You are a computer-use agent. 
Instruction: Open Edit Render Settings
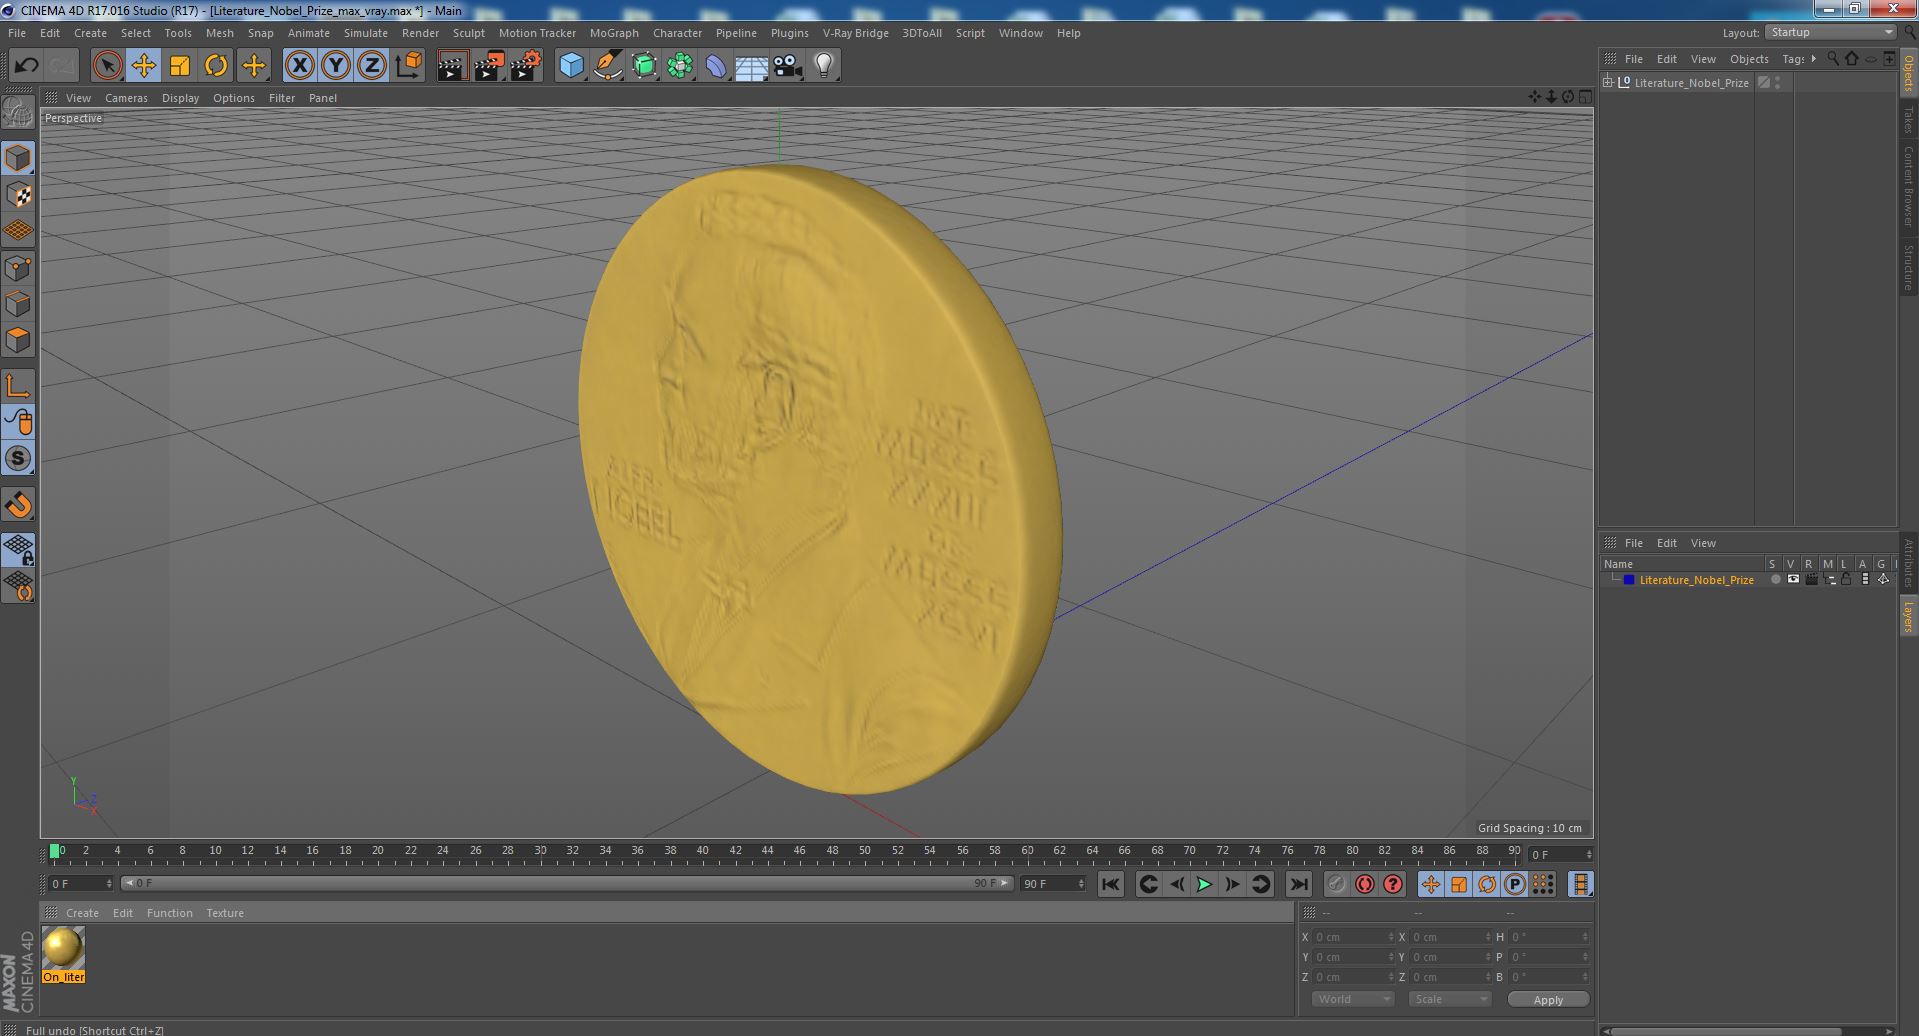tap(526, 66)
